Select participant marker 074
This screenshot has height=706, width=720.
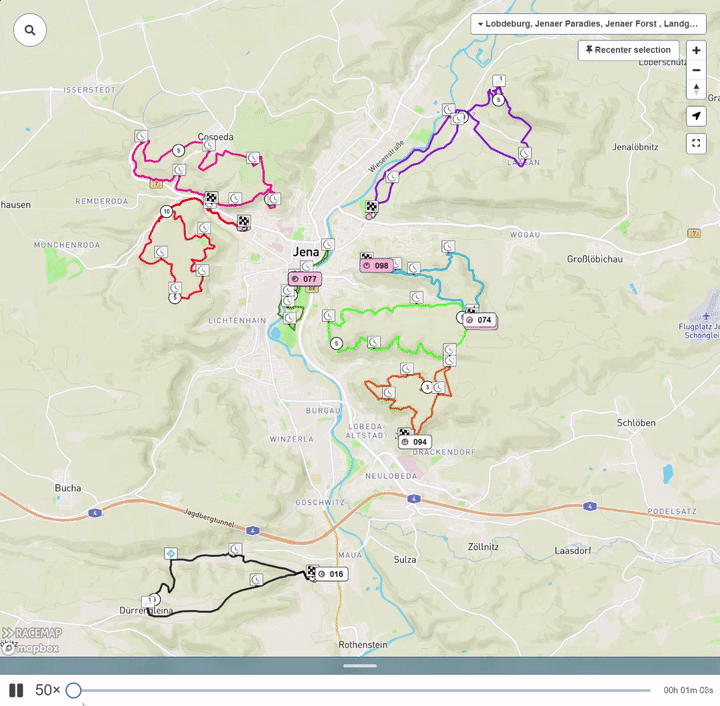click(480, 320)
